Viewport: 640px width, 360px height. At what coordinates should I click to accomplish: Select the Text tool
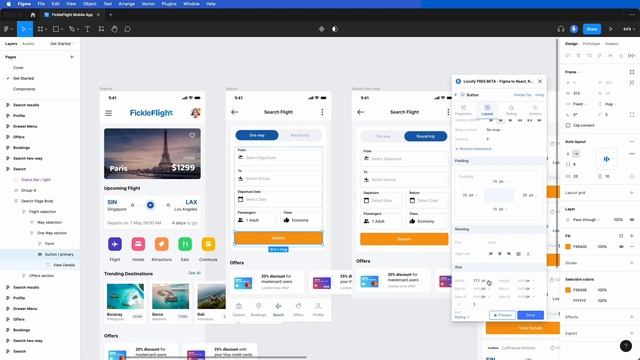pos(87,29)
